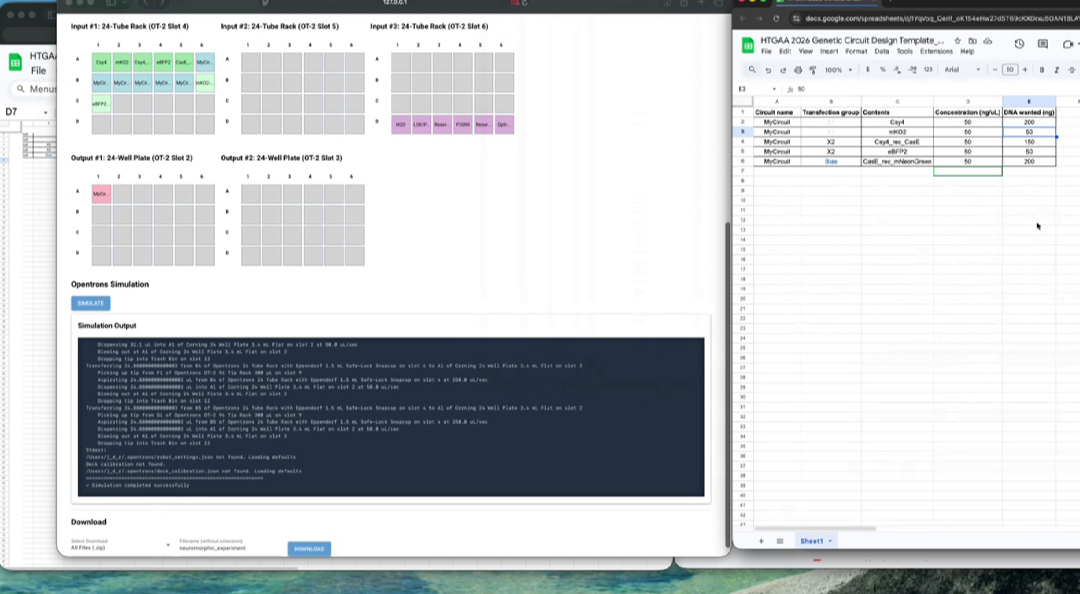The height and width of the screenshot is (594, 1080).
Task: Toggle strikethrough formatting in Sheets
Action: coord(1072,70)
